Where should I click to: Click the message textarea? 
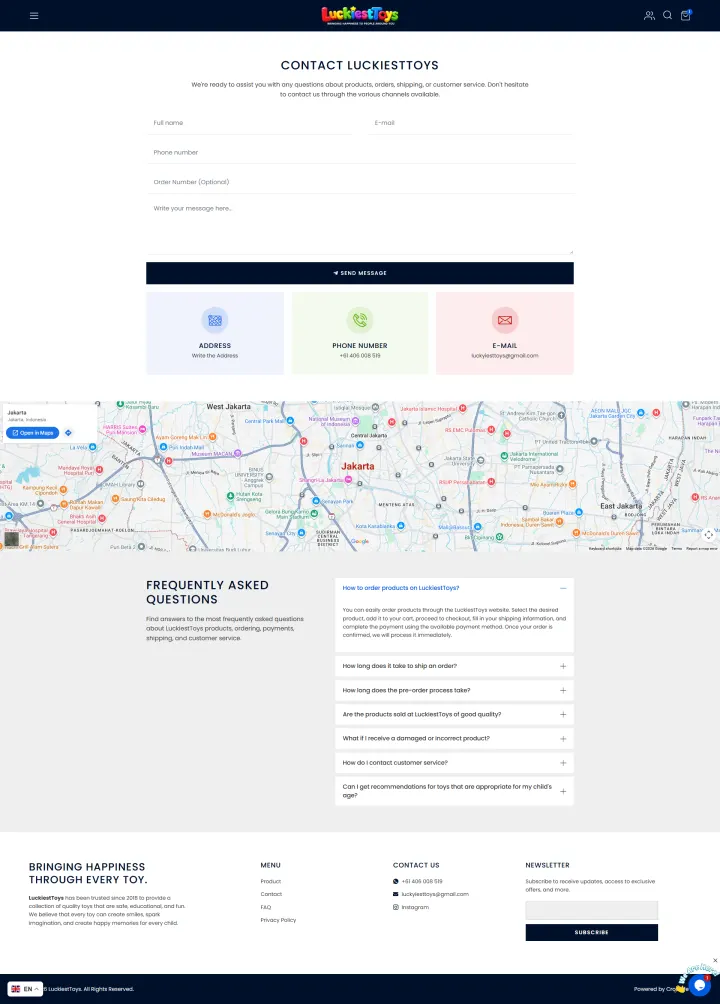(x=360, y=227)
